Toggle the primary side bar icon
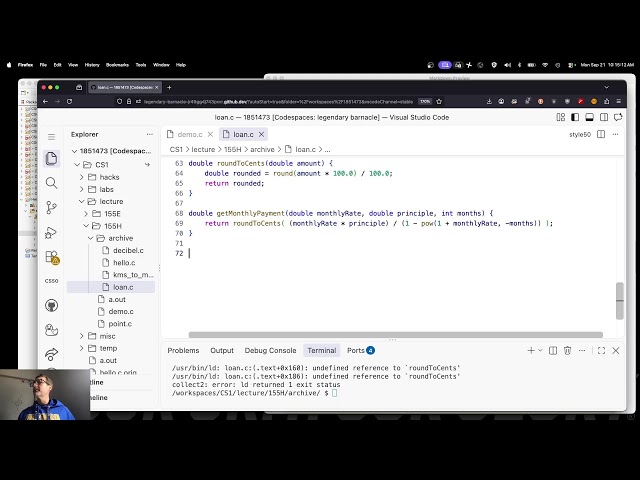The width and height of the screenshot is (640, 480). pyautogui.click(x=575, y=118)
